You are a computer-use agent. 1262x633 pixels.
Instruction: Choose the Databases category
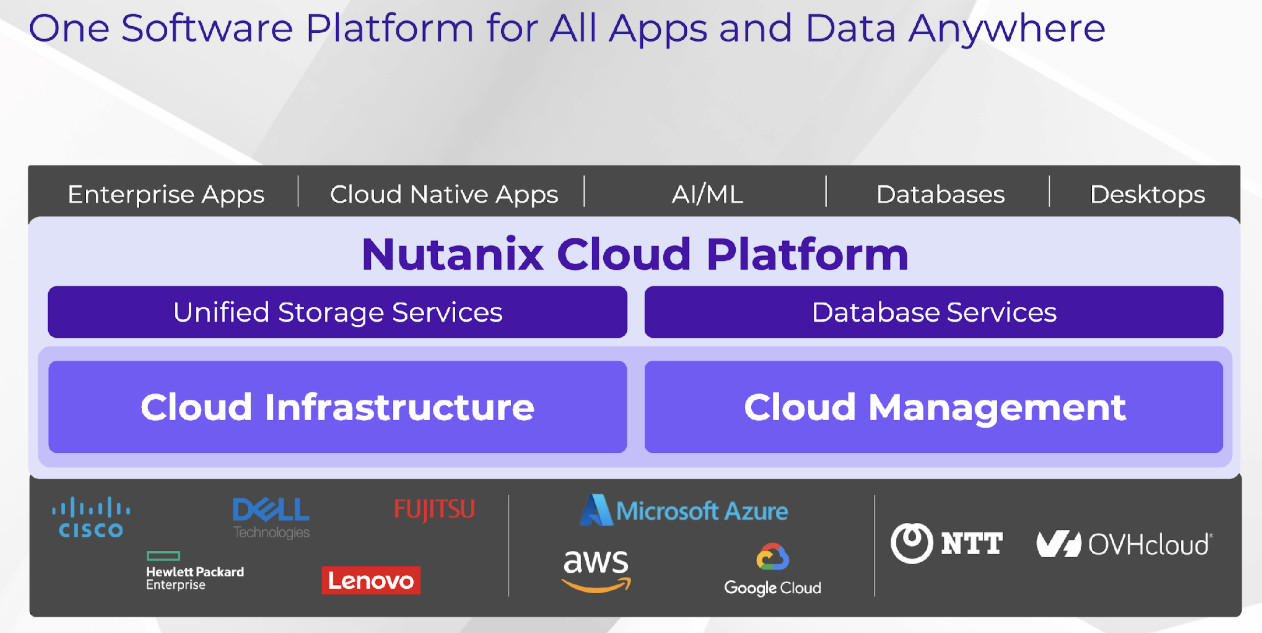point(940,194)
